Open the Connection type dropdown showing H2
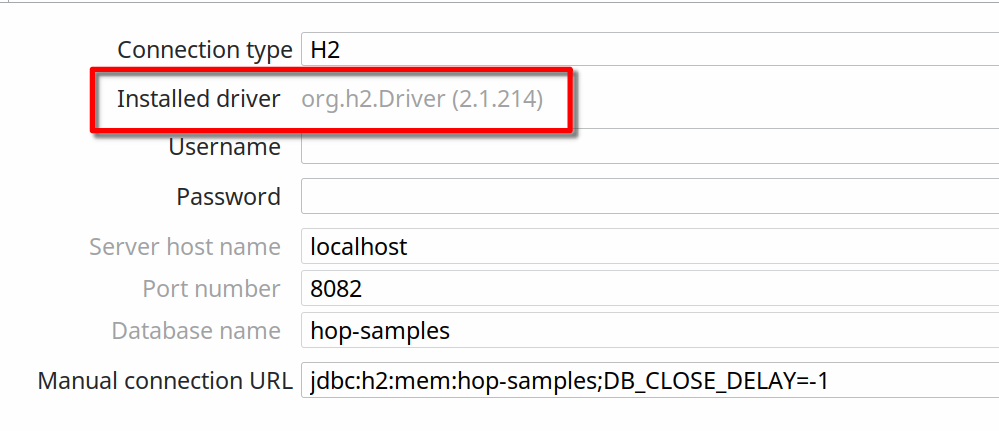Screen dimensions: 999x431 click(x=650, y=49)
